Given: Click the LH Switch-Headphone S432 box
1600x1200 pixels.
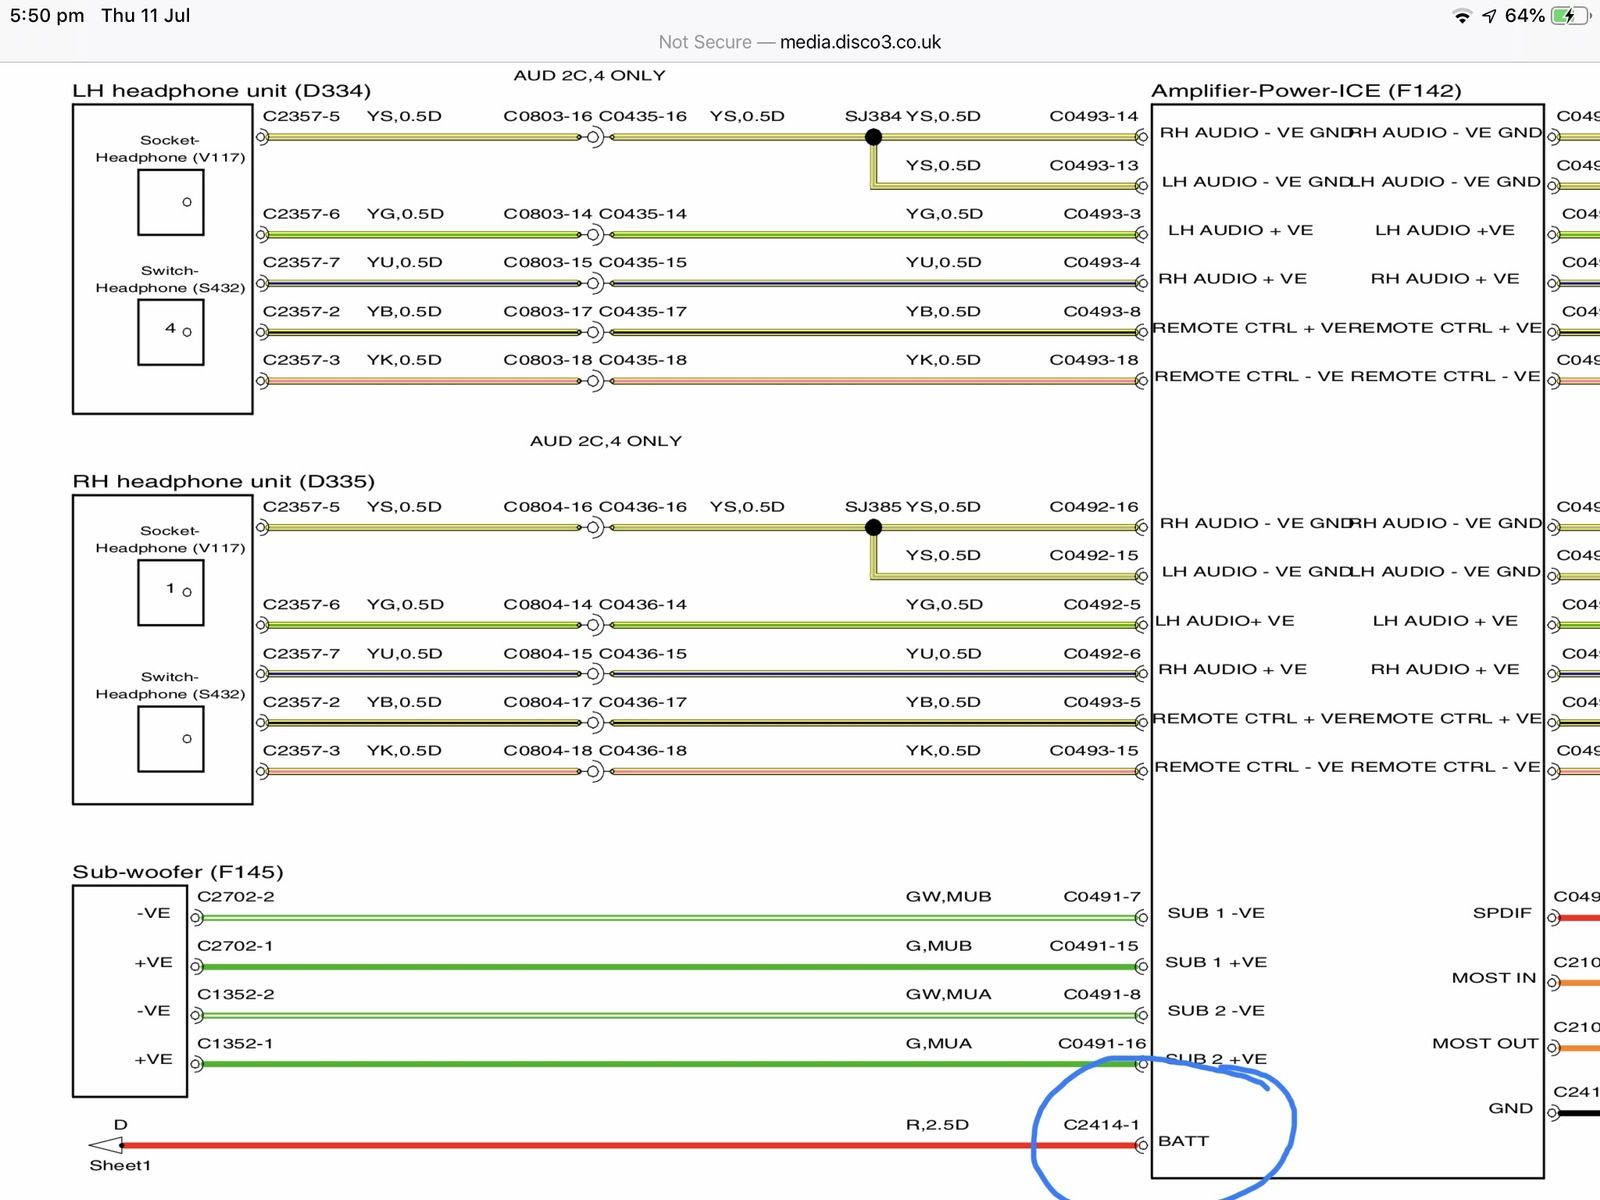Looking at the screenshot, I should 171,333.
